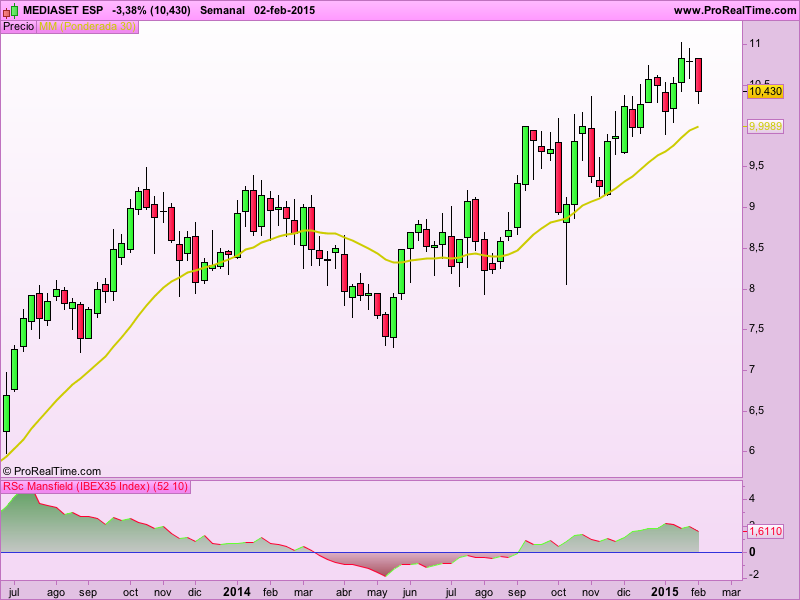This screenshot has height=600, width=800.
Task: Click the 2014 year label on time axis
Action: [x=237, y=592]
